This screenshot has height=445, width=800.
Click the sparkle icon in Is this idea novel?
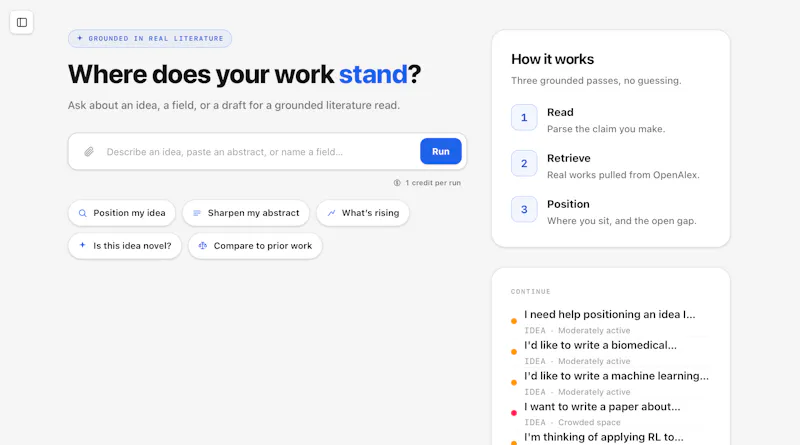pyautogui.click(x=82, y=245)
